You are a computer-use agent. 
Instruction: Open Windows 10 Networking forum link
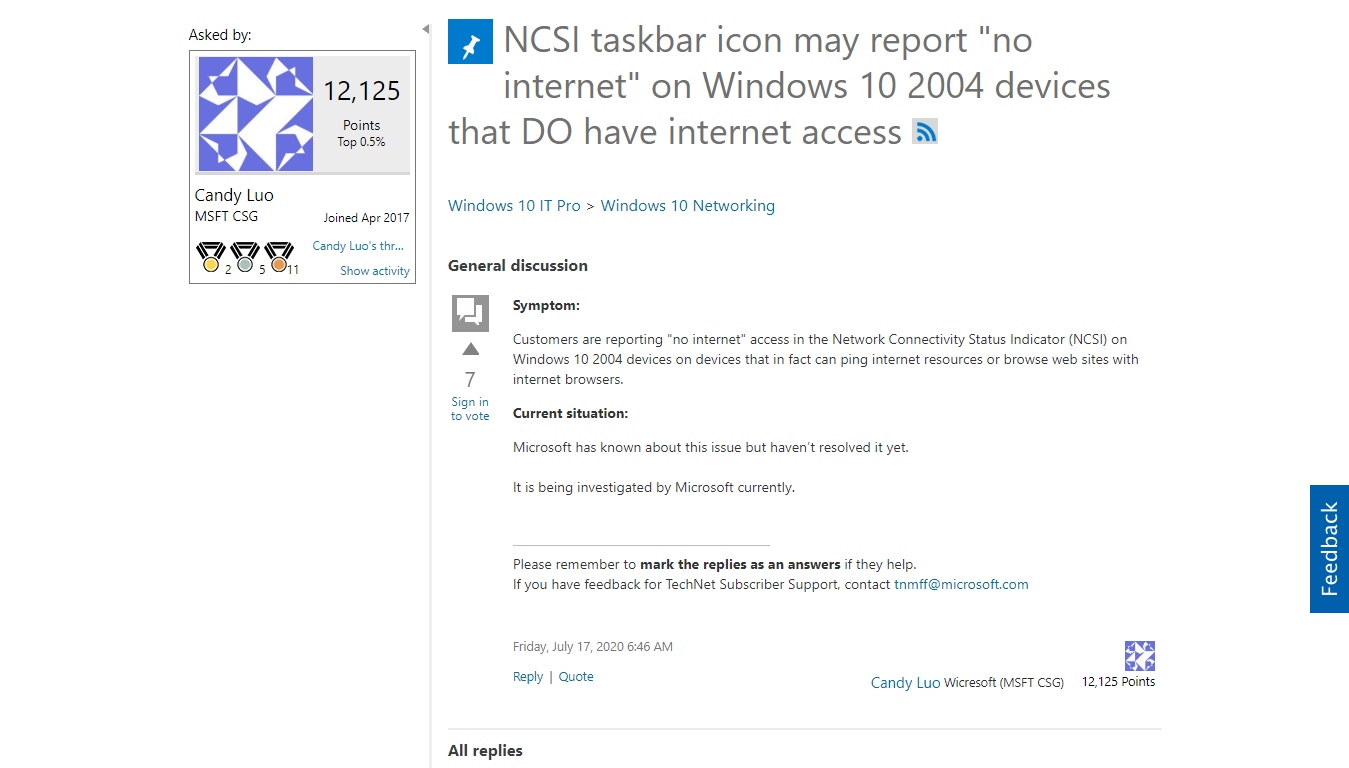click(x=687, y=206)
